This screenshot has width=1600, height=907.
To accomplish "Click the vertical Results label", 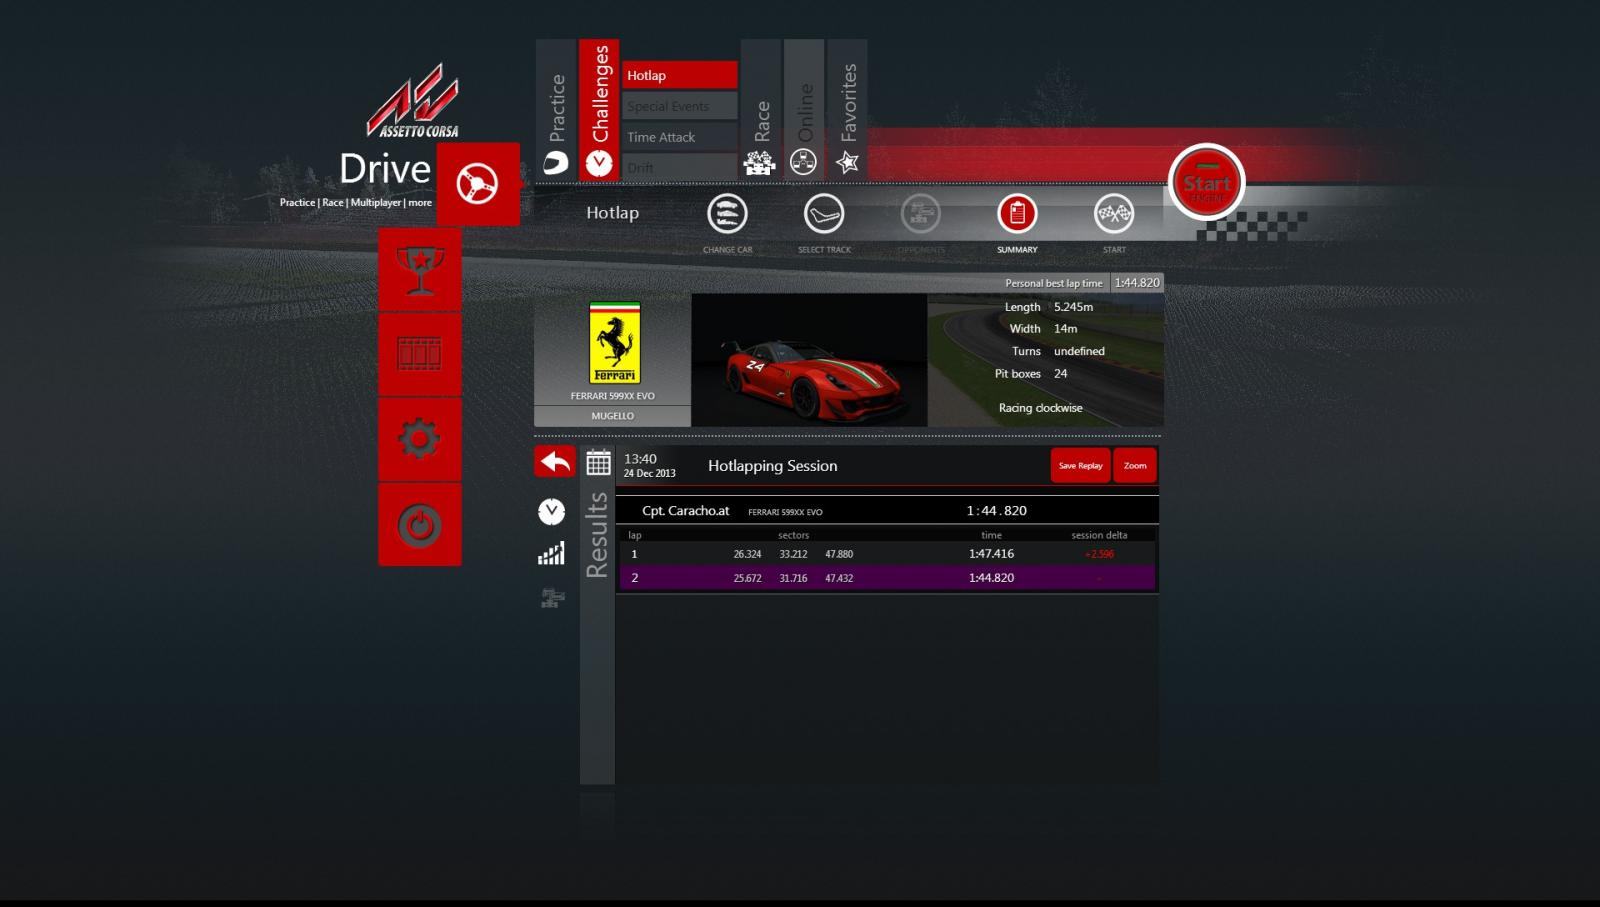I will pyautogui.click(x=597, y=535).
